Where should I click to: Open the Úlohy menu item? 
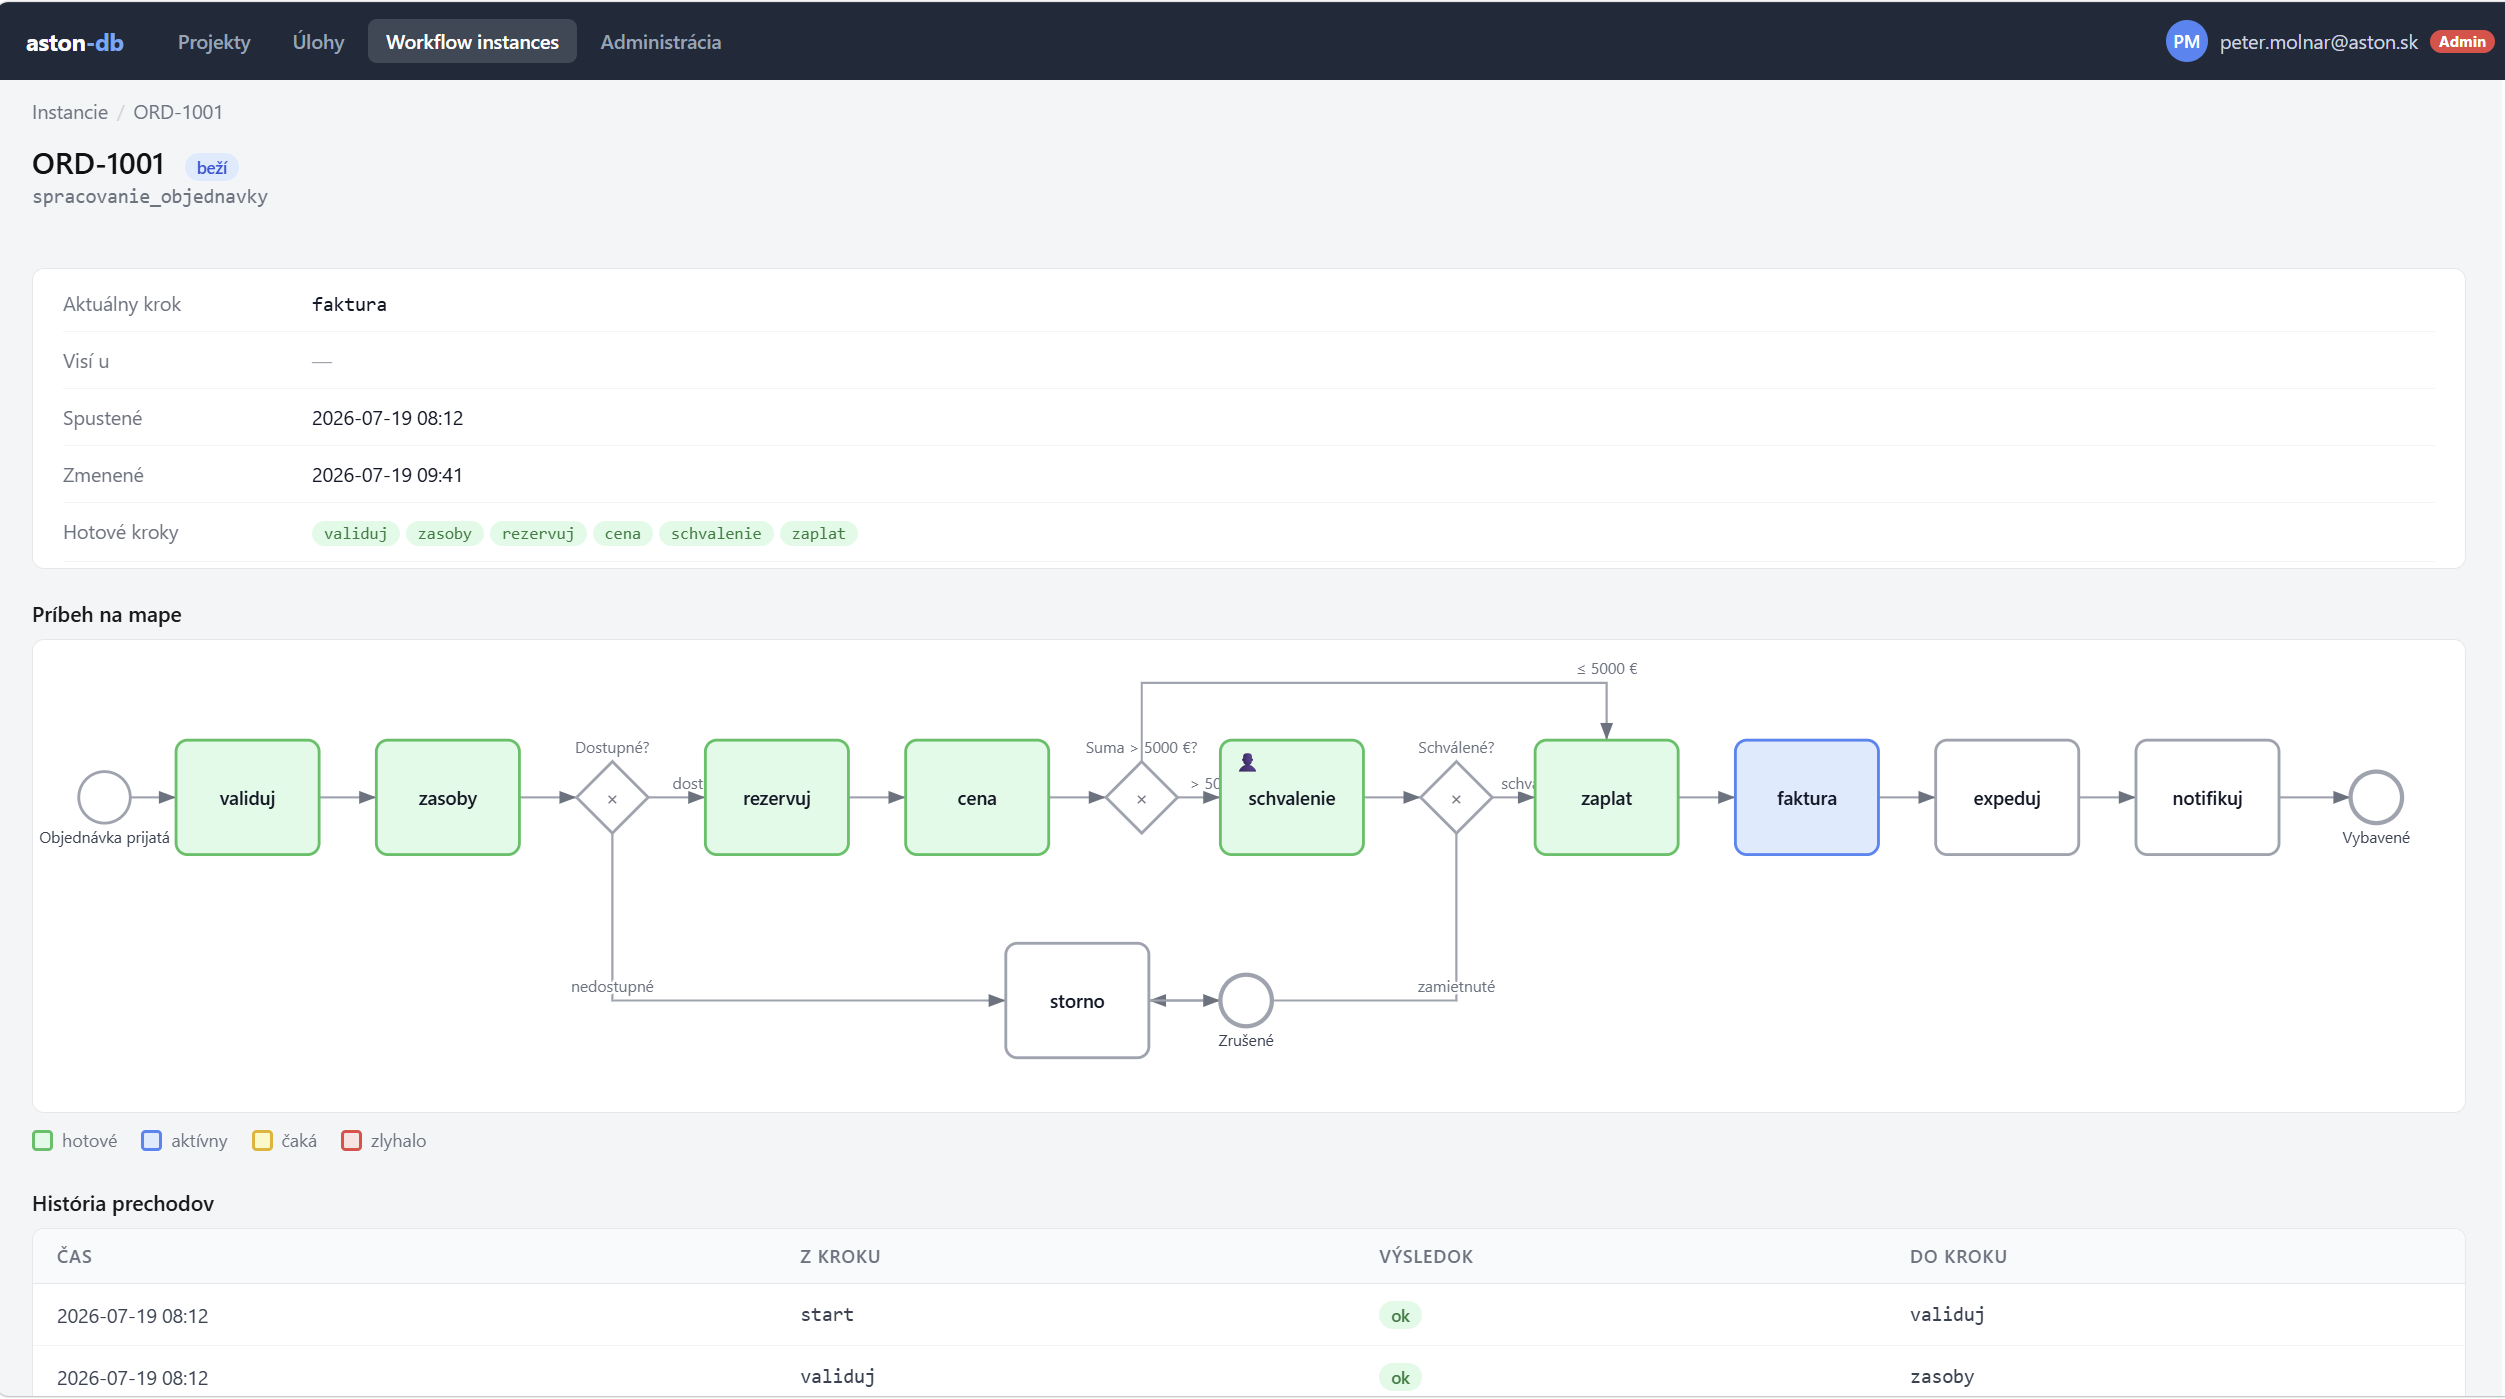(x=318, y=42)
